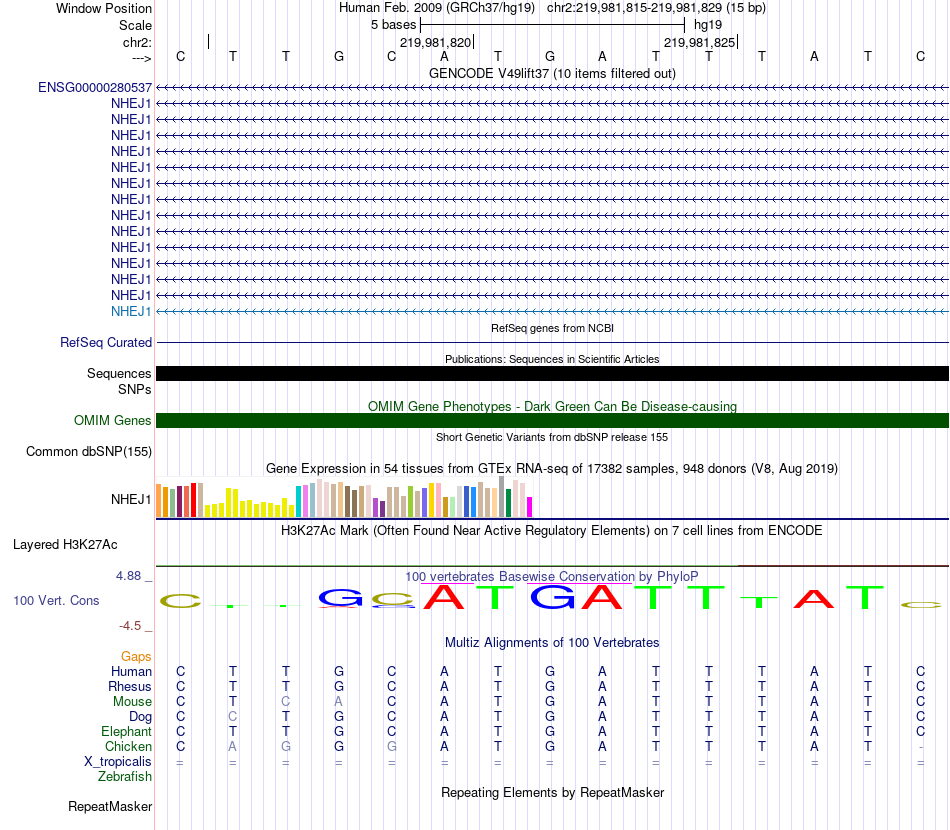Click the ENSG00000280537 transcript arrow line
950x830 pixels.
pyautogui.click(x=552, y=88)
